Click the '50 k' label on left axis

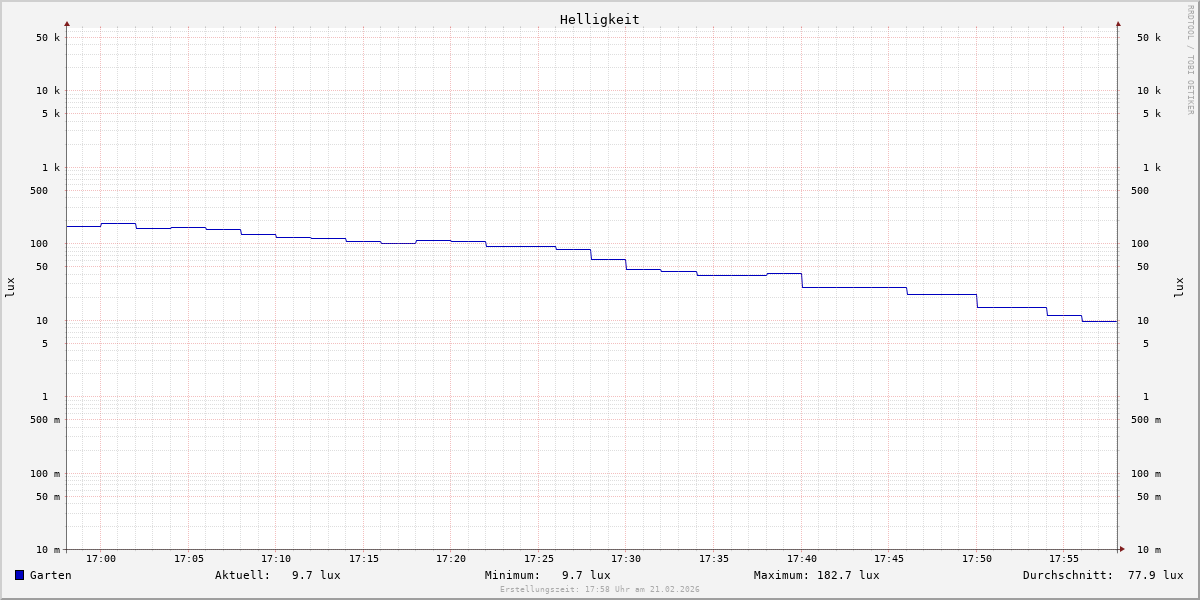(x=48, y=37)
